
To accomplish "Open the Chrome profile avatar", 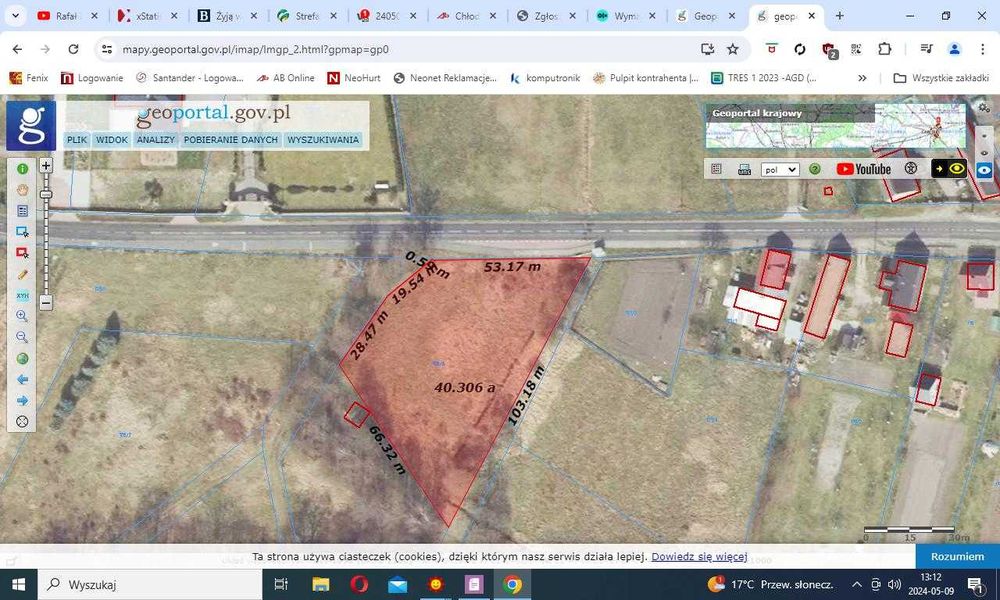I will coord(955,49).
